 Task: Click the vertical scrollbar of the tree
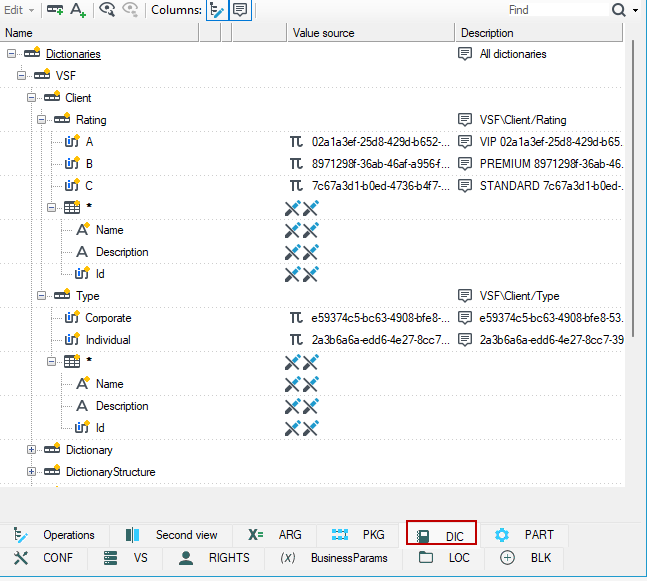point(633,188)
